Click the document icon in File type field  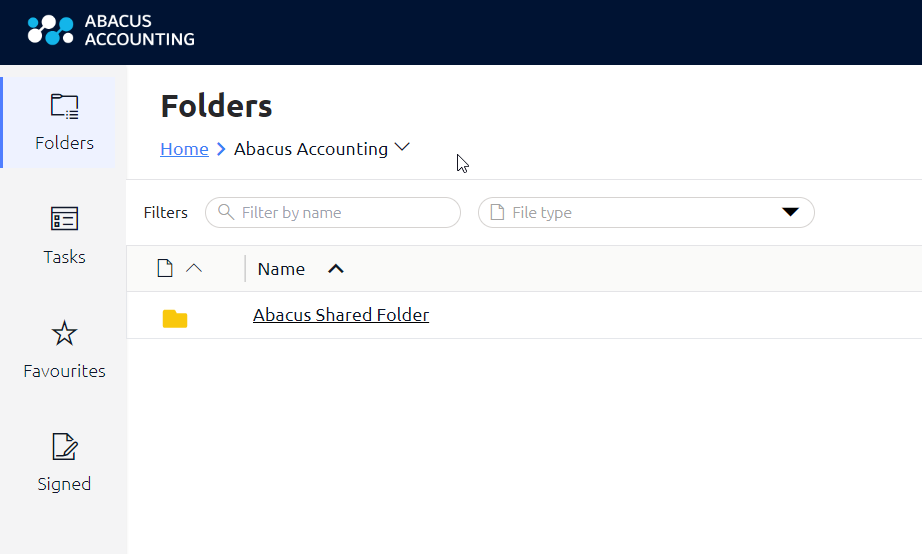[497, 212]
